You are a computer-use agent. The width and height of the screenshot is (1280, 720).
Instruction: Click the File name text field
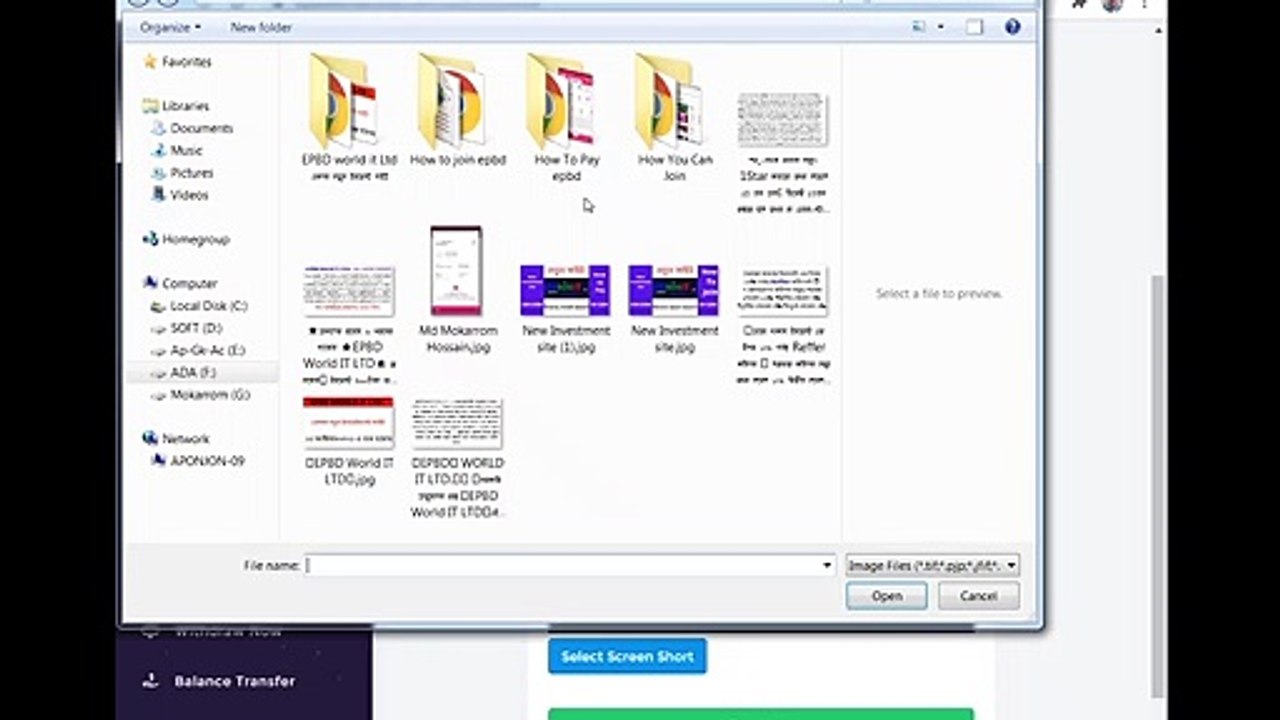coord(562,566)
